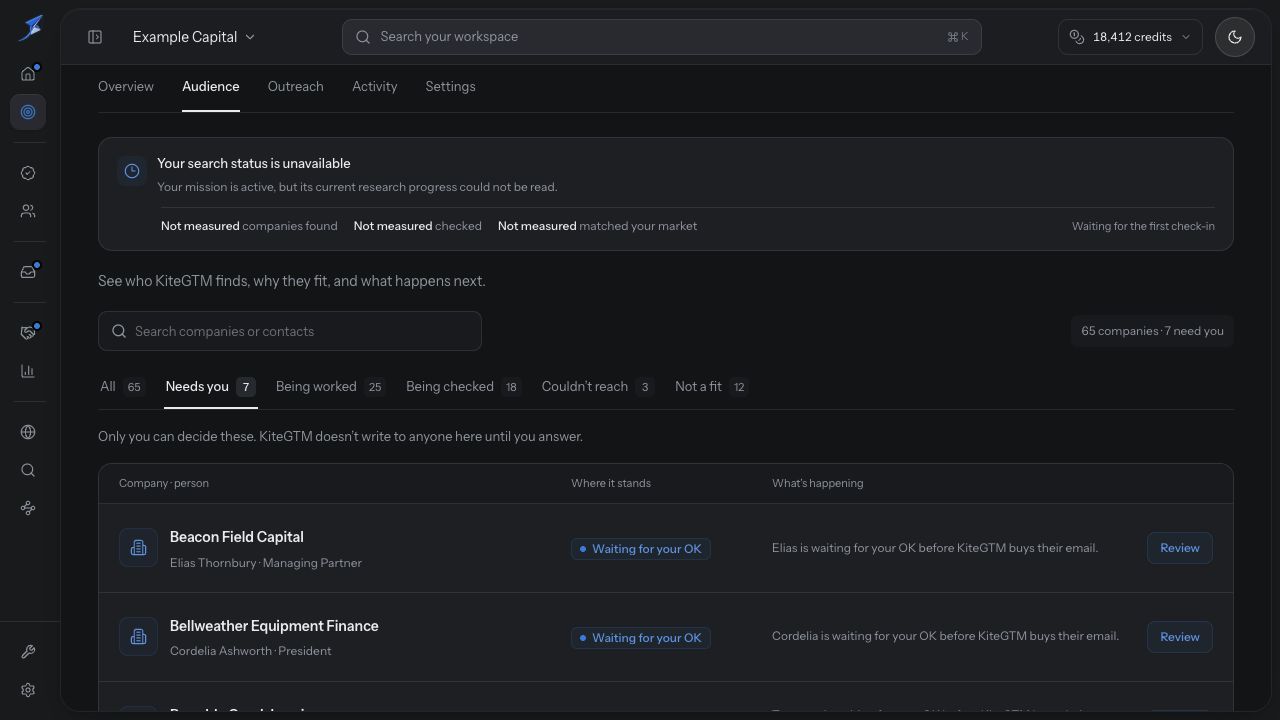Click the Beacon Field Capital building icon

point(139,548)
